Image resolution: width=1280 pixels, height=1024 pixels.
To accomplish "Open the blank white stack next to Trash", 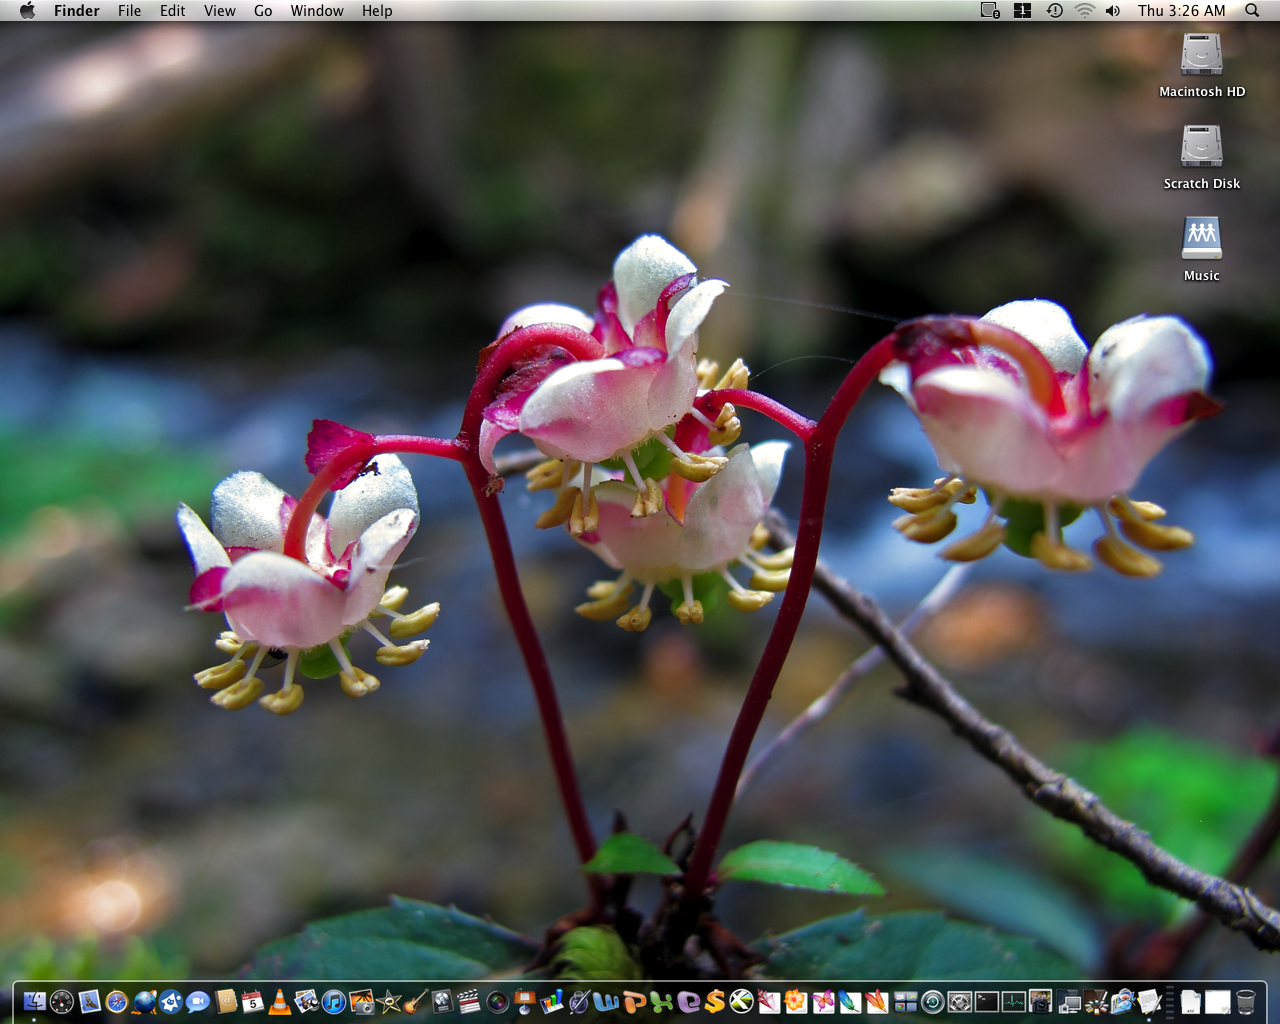I will click(x=1217, y=1001).
